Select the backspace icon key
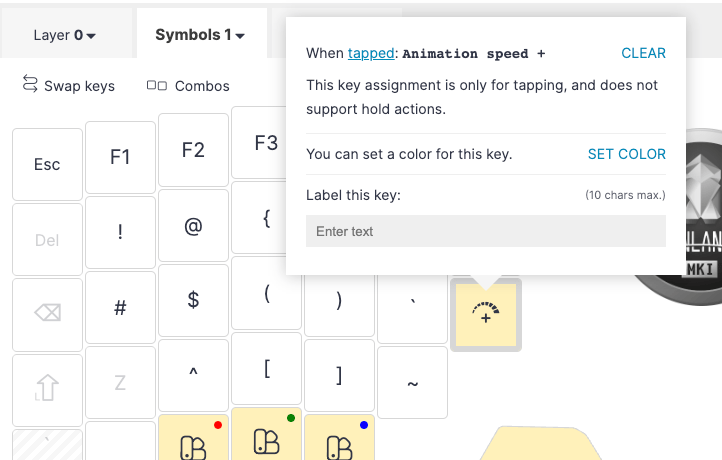The image size is (722, 460). click(x=47, y=314)
